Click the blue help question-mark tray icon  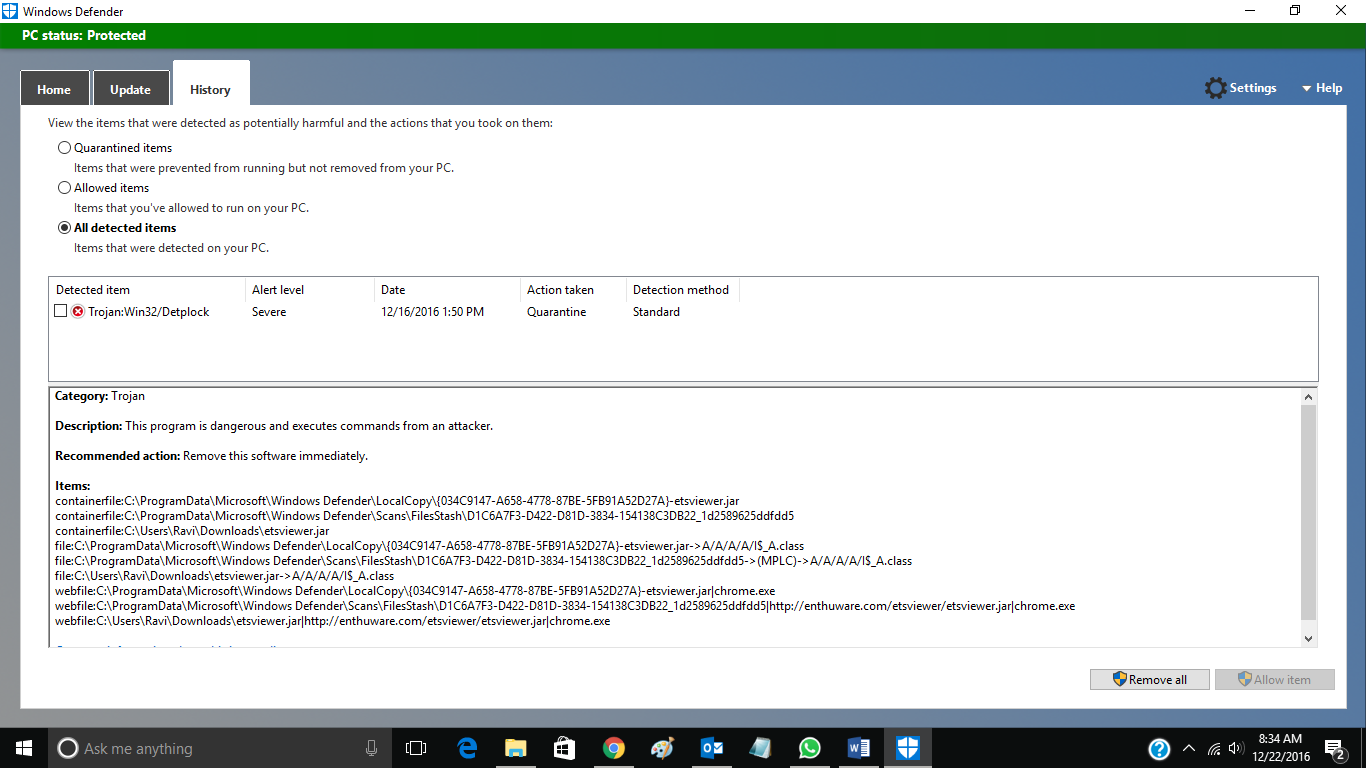pyautogui.click(x=1159, y=748)
